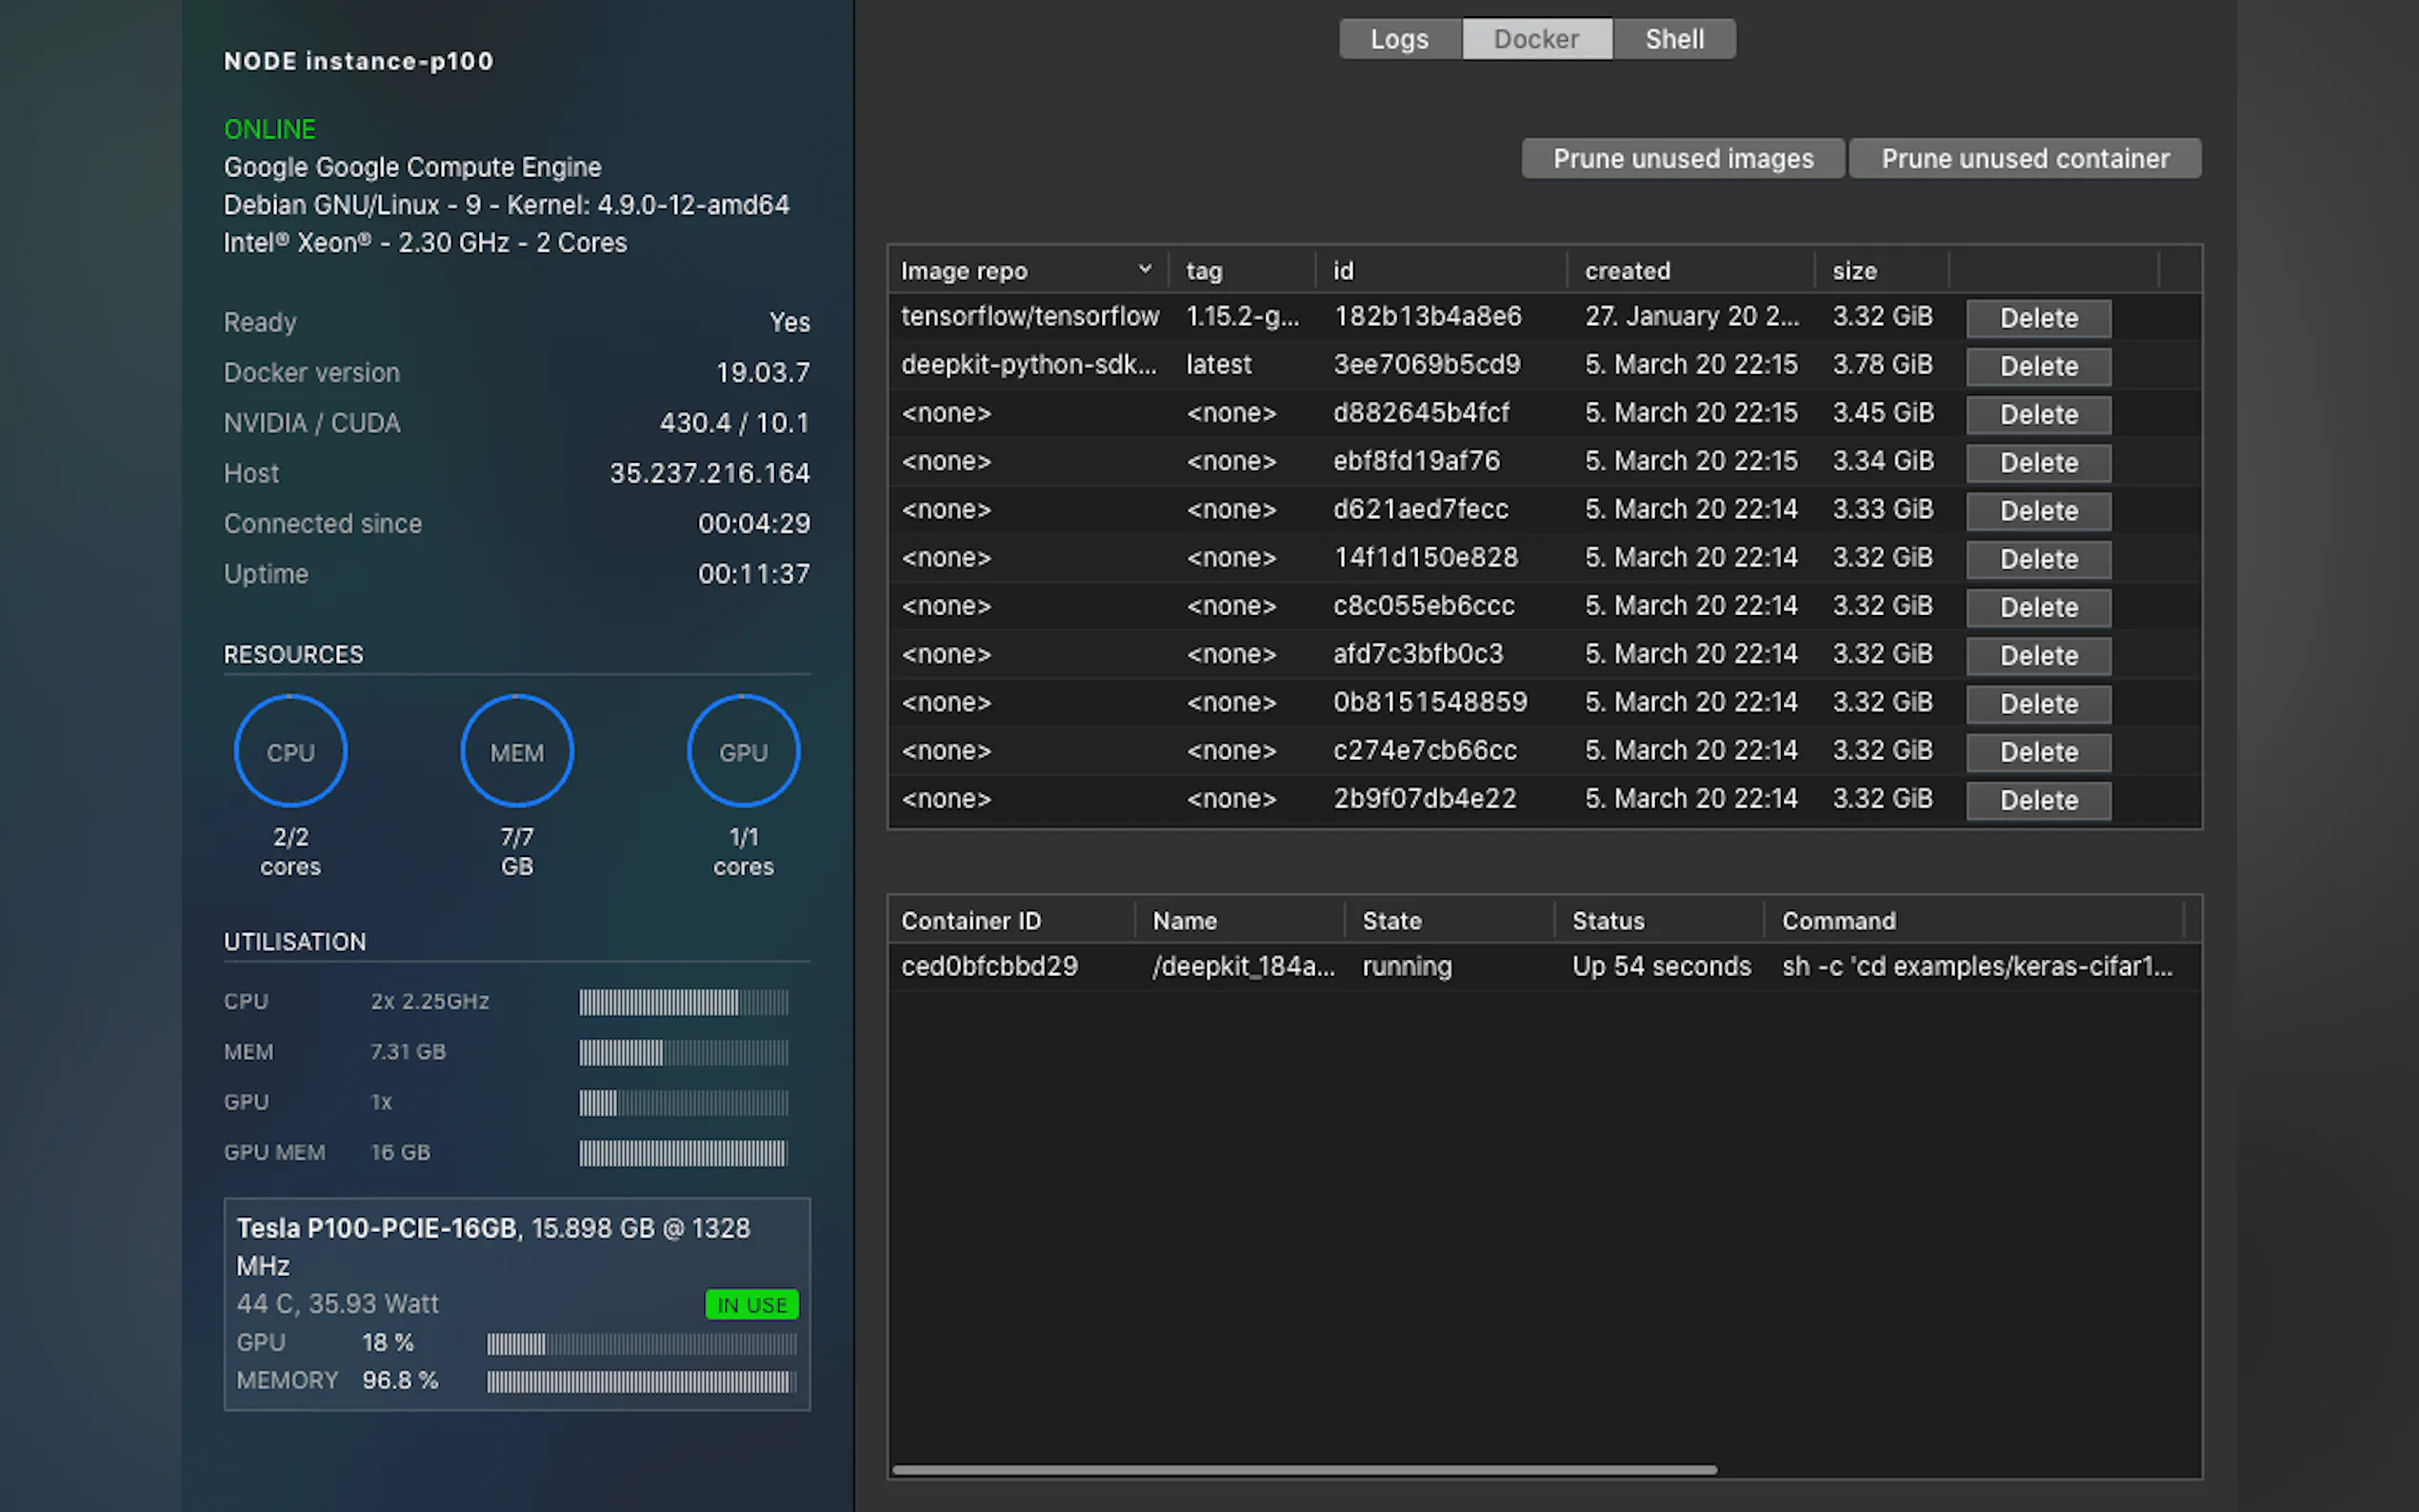The height and width of the screenshot is (1512, 2419).
Task: Click the CPU resource circle gauge
Action: (x=290, y=751)
